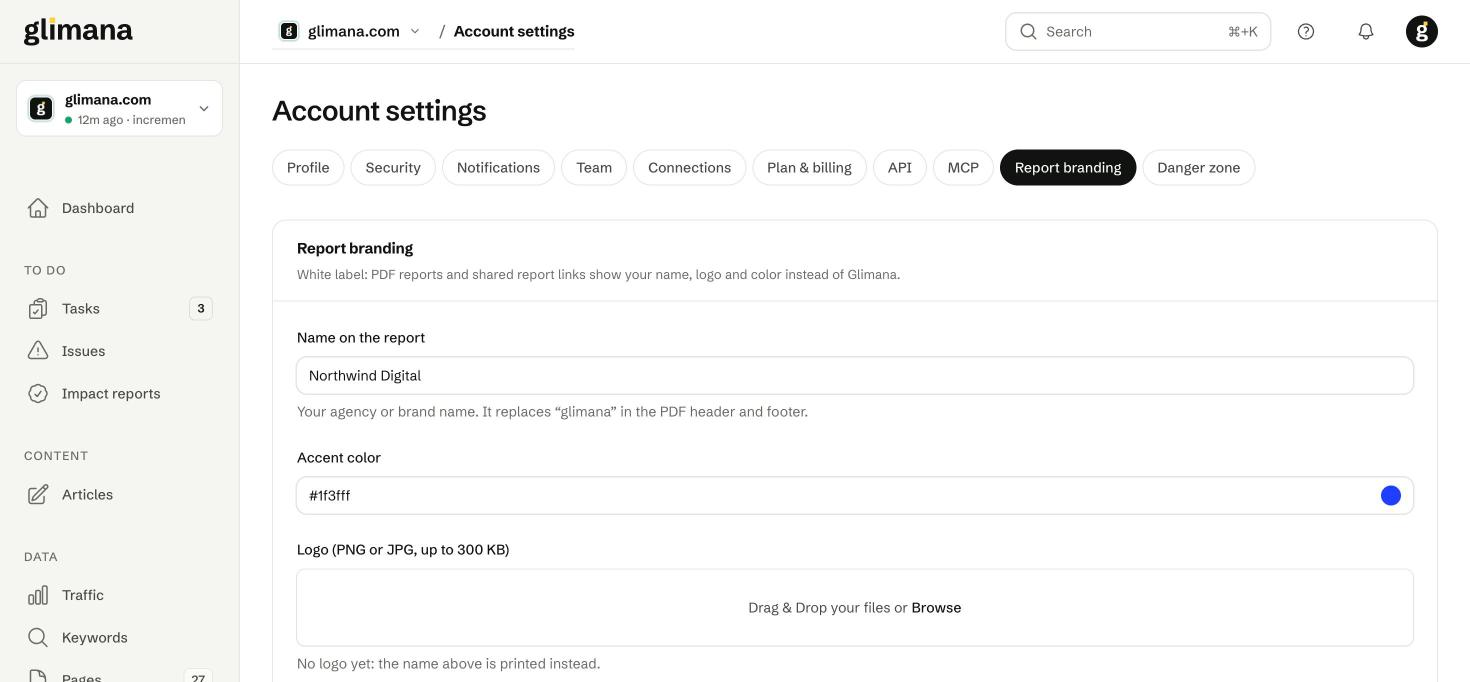Click the Impact reports check icon
The width and height of the screenshot is (1470, 682).
point(38,394)
